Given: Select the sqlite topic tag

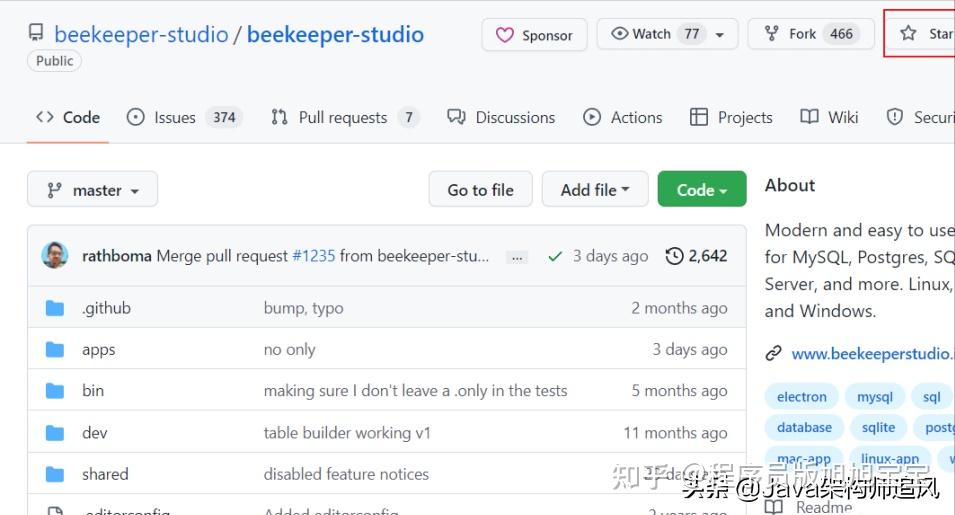Looking at the screenshot, I should pyautogui.click(x=878, y=427).
